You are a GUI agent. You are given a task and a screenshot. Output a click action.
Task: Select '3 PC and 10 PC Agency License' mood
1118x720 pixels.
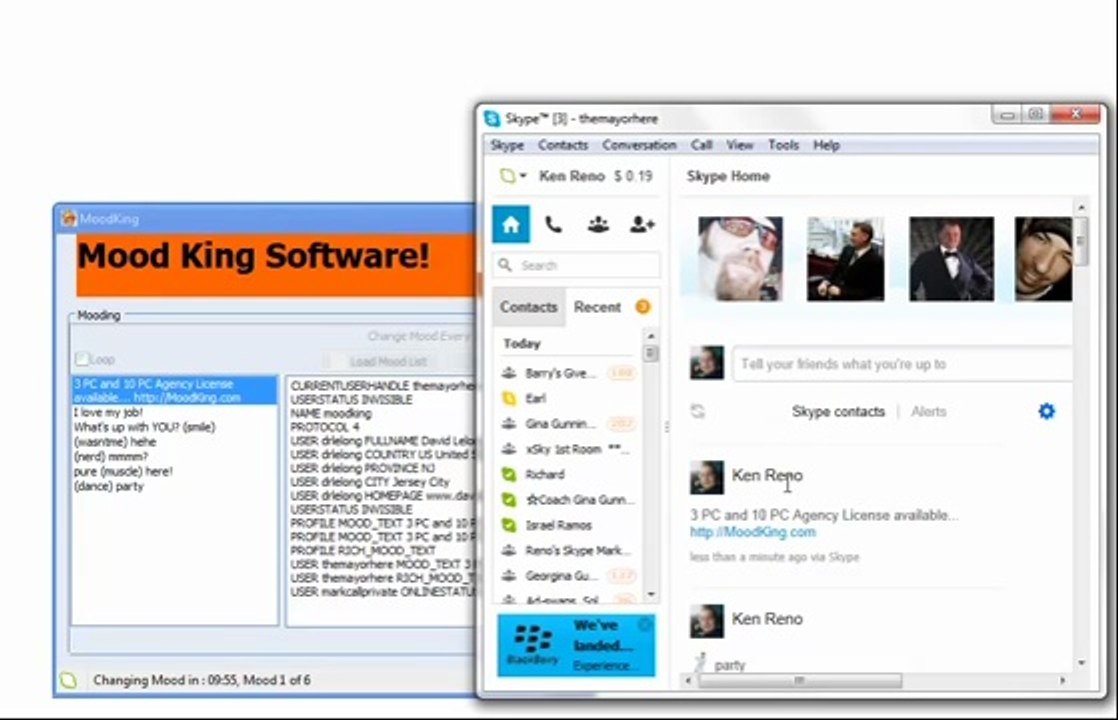click(x=174, y=391)
